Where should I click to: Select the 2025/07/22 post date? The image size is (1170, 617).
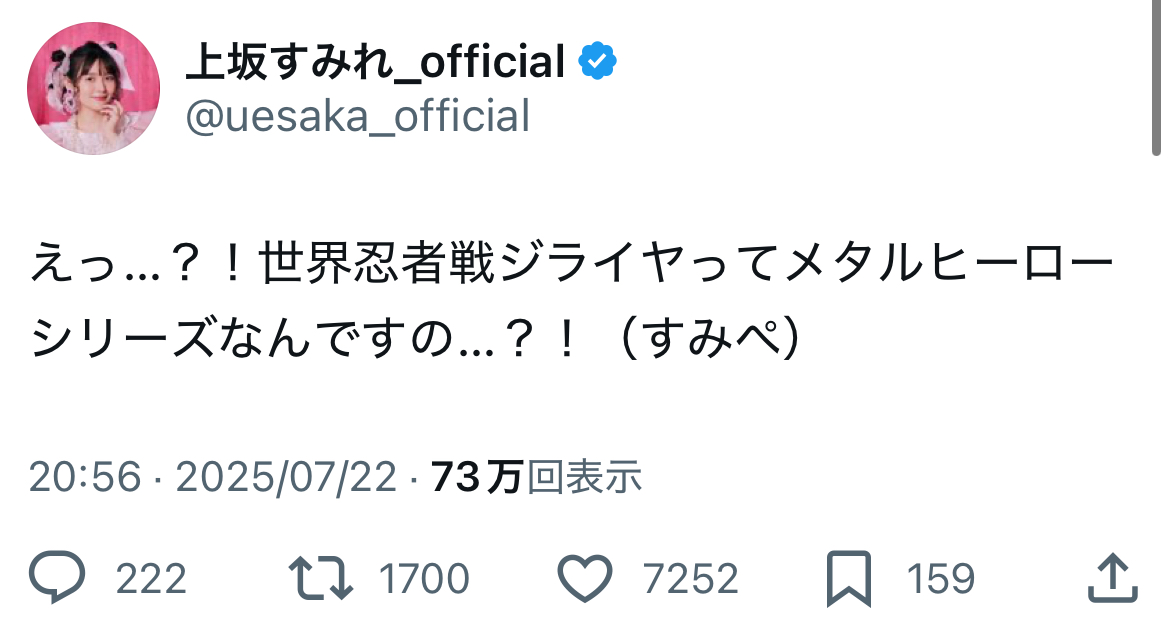click(x=287, y=478)
